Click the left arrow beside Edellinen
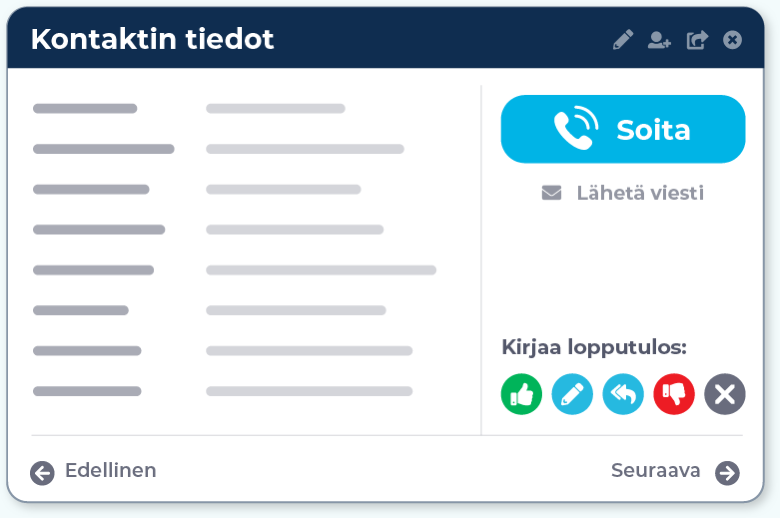The width and height of the screenshot is (780, 518). [42, 472]
